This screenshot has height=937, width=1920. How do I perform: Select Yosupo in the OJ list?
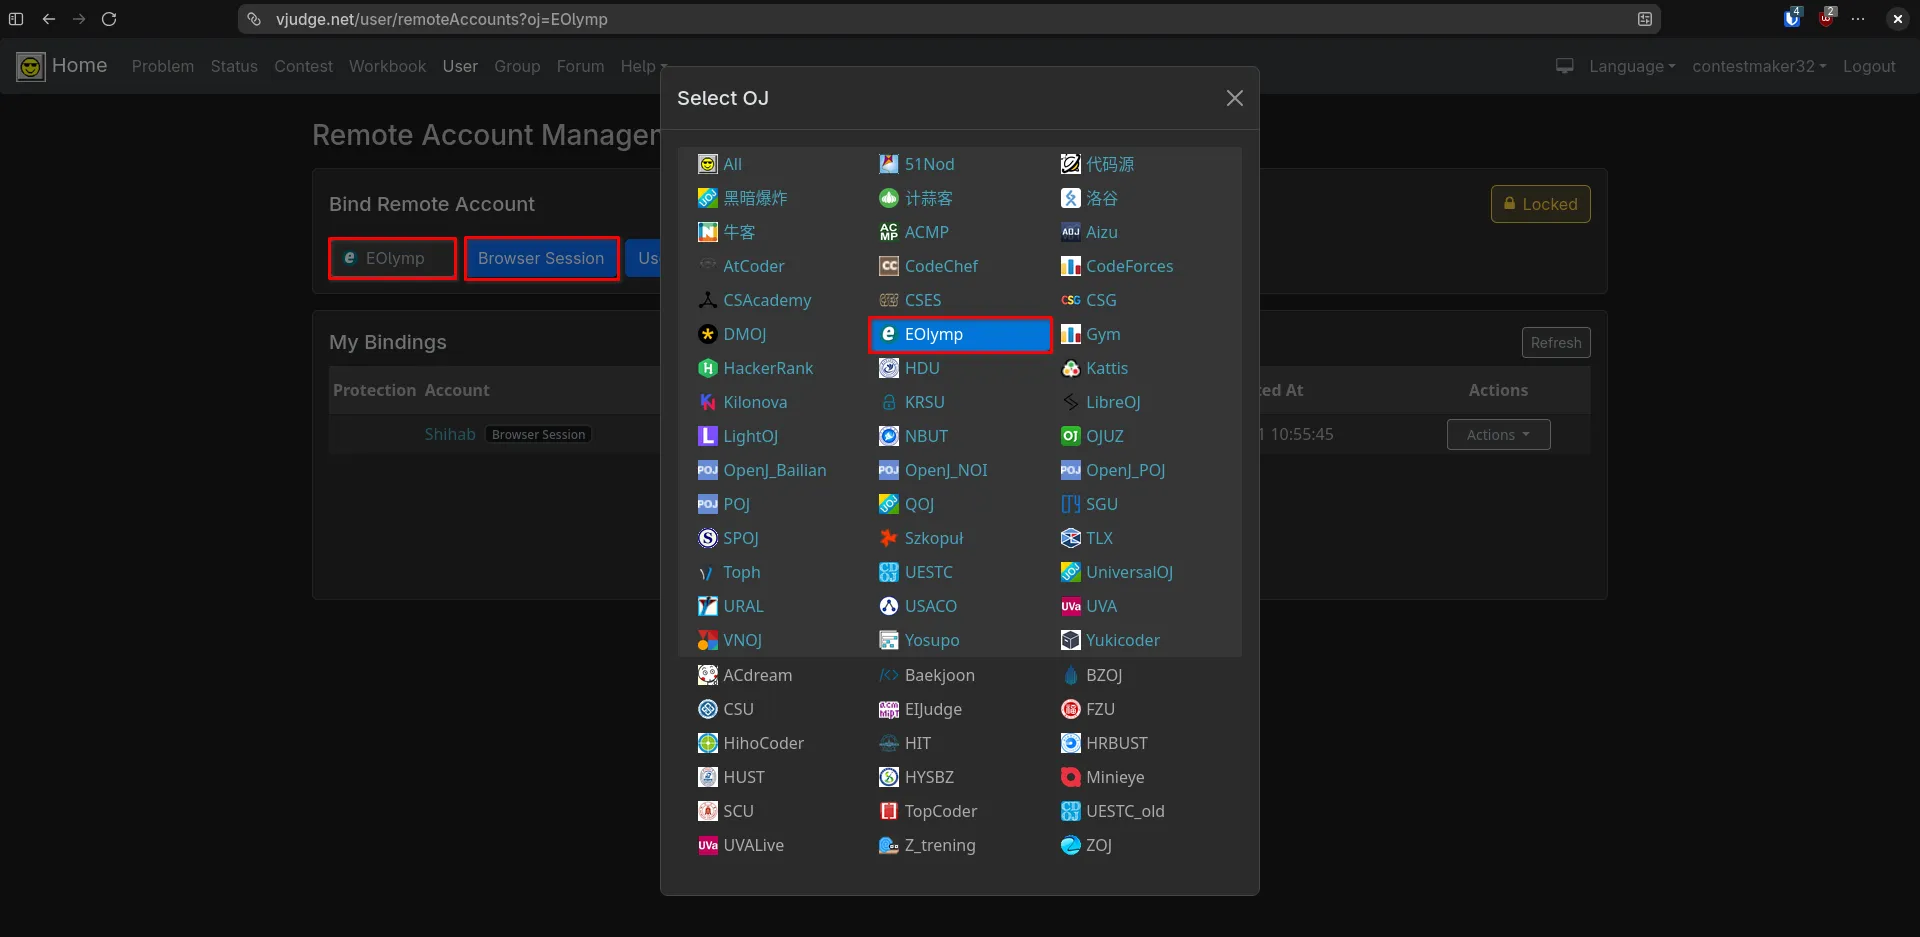[x=931, y=640]
